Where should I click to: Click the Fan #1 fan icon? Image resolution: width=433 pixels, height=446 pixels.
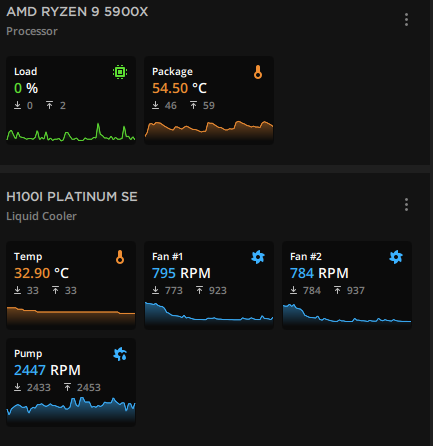[x=258, y=257]
